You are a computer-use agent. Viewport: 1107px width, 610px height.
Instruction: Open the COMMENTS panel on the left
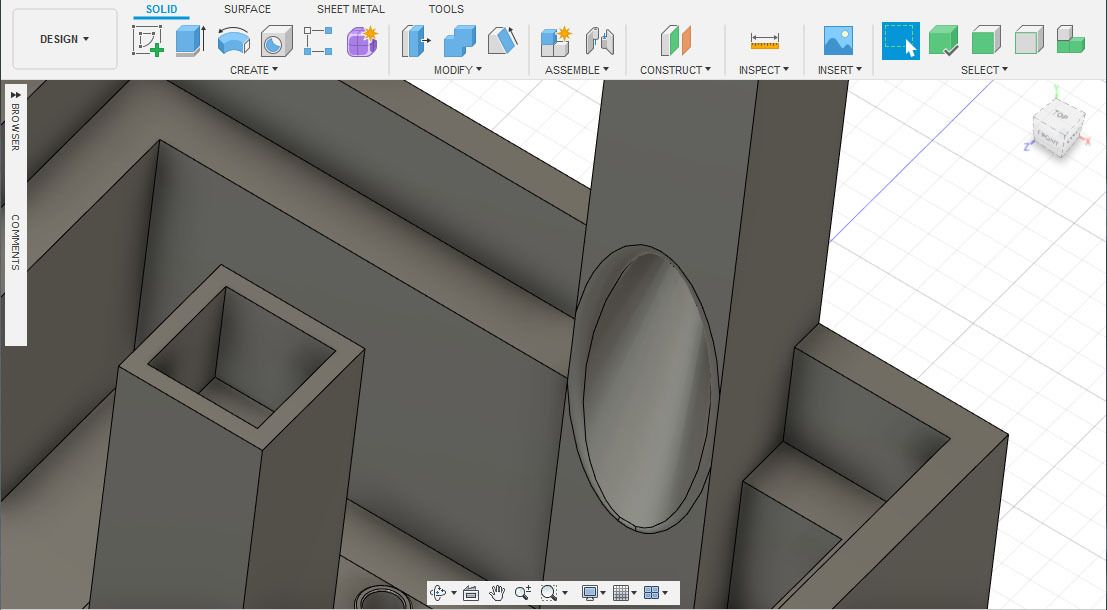click(14, 240)
